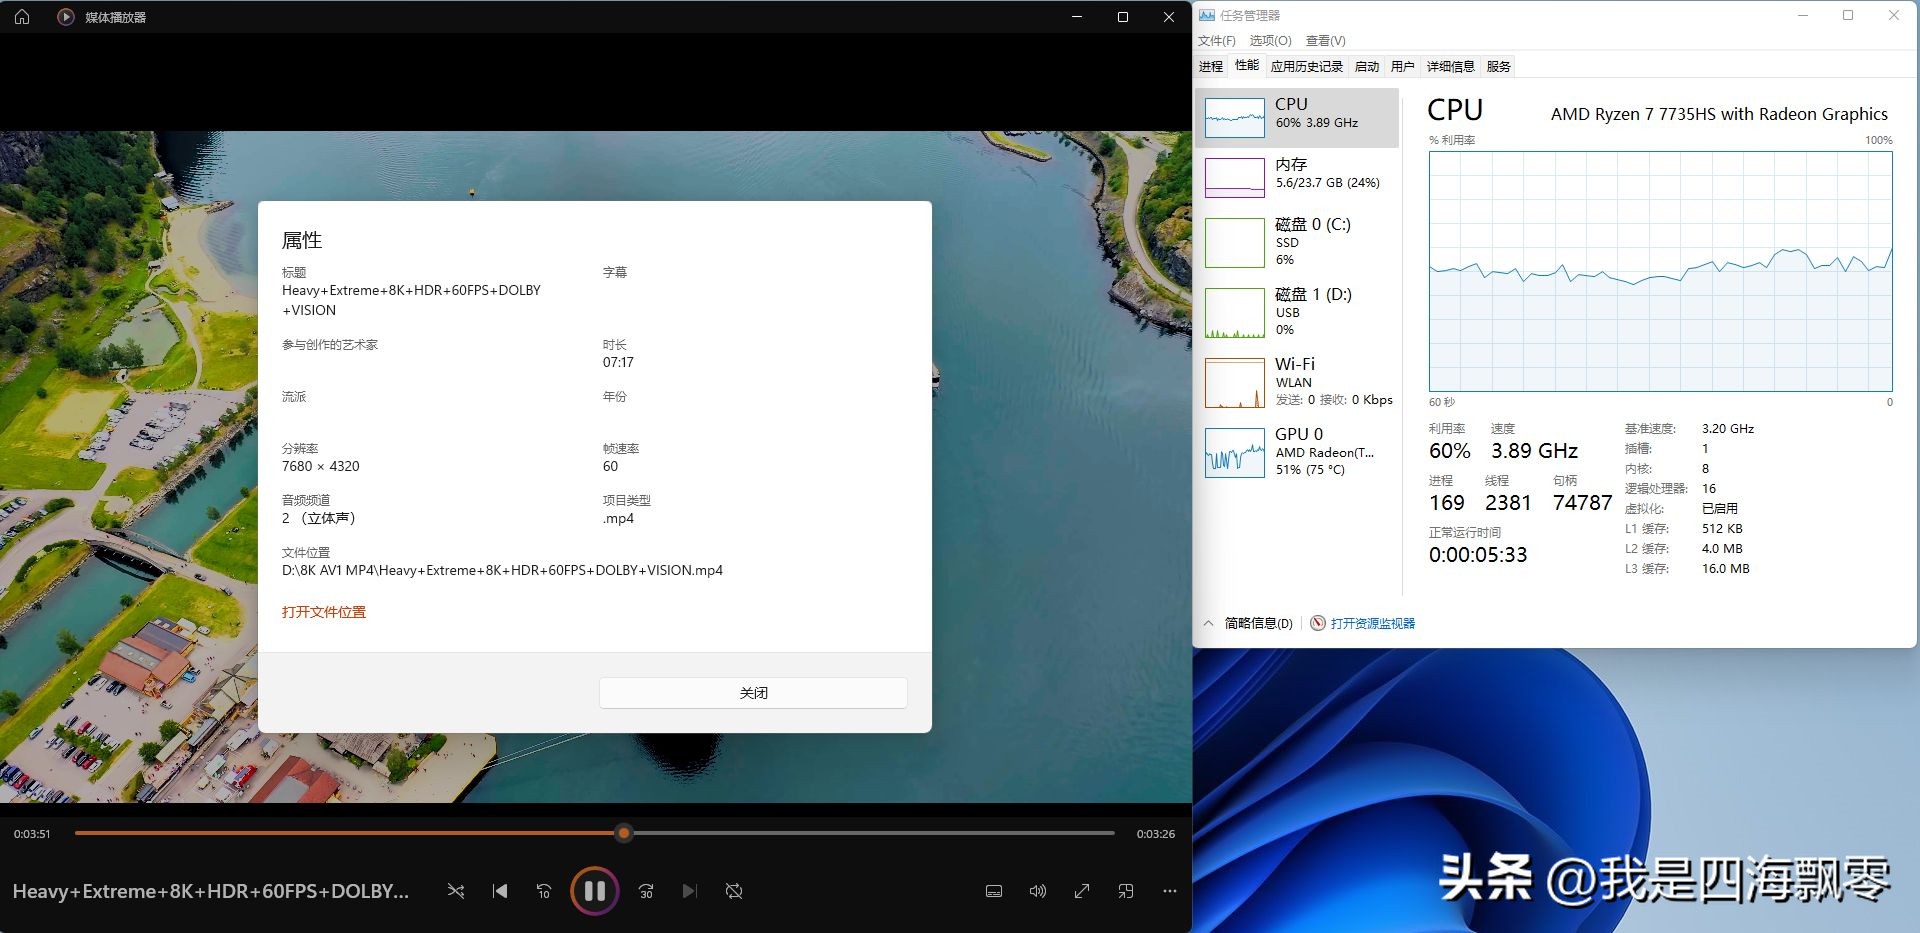Open the more options (...) playback menu

[x=1170, y=890]
